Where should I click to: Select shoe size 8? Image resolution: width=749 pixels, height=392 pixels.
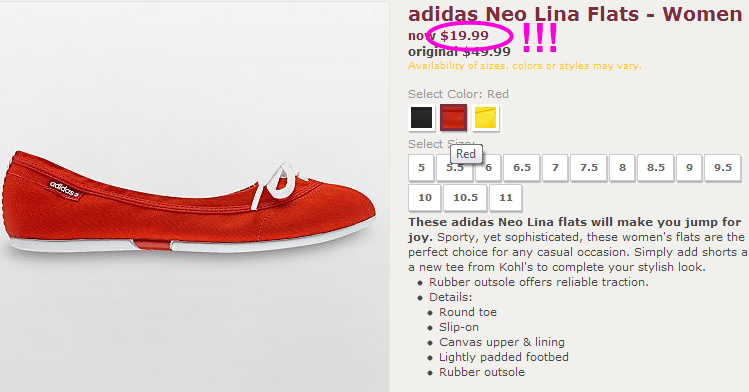[x=622, y=168]
